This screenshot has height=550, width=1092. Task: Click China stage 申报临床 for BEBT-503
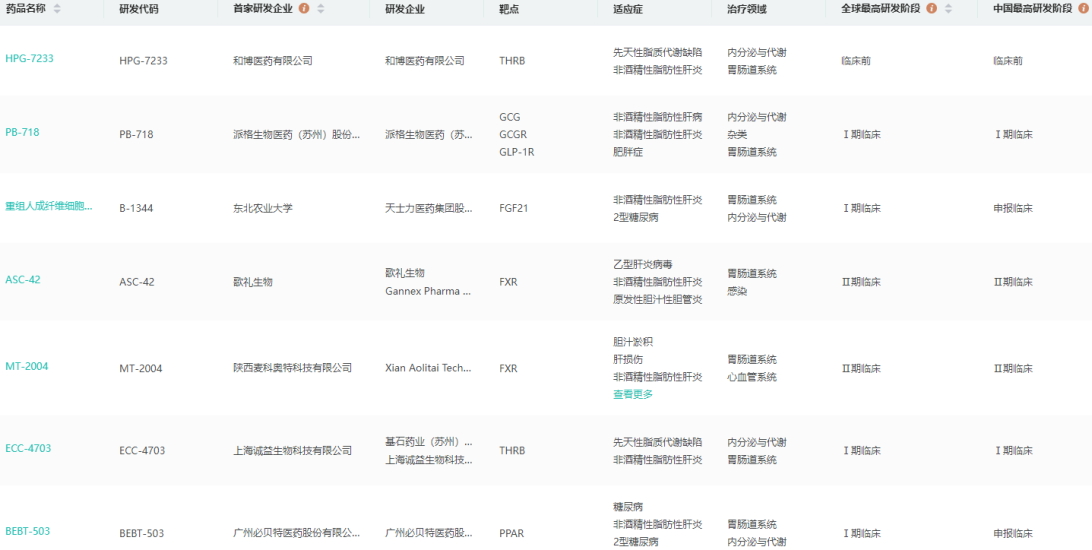click(1013, 533)
